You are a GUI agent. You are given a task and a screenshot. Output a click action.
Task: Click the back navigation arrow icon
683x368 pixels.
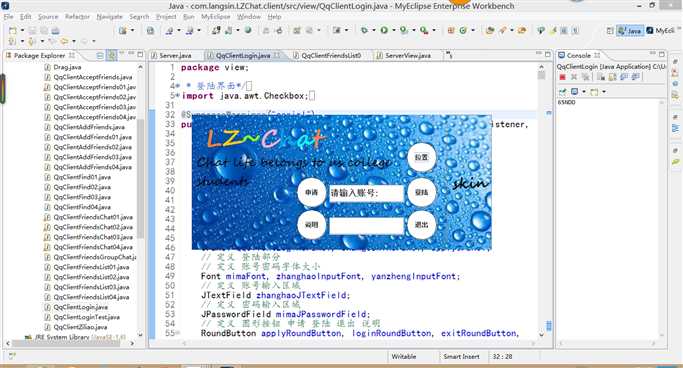pyautogui.click(x=64, y=41)
